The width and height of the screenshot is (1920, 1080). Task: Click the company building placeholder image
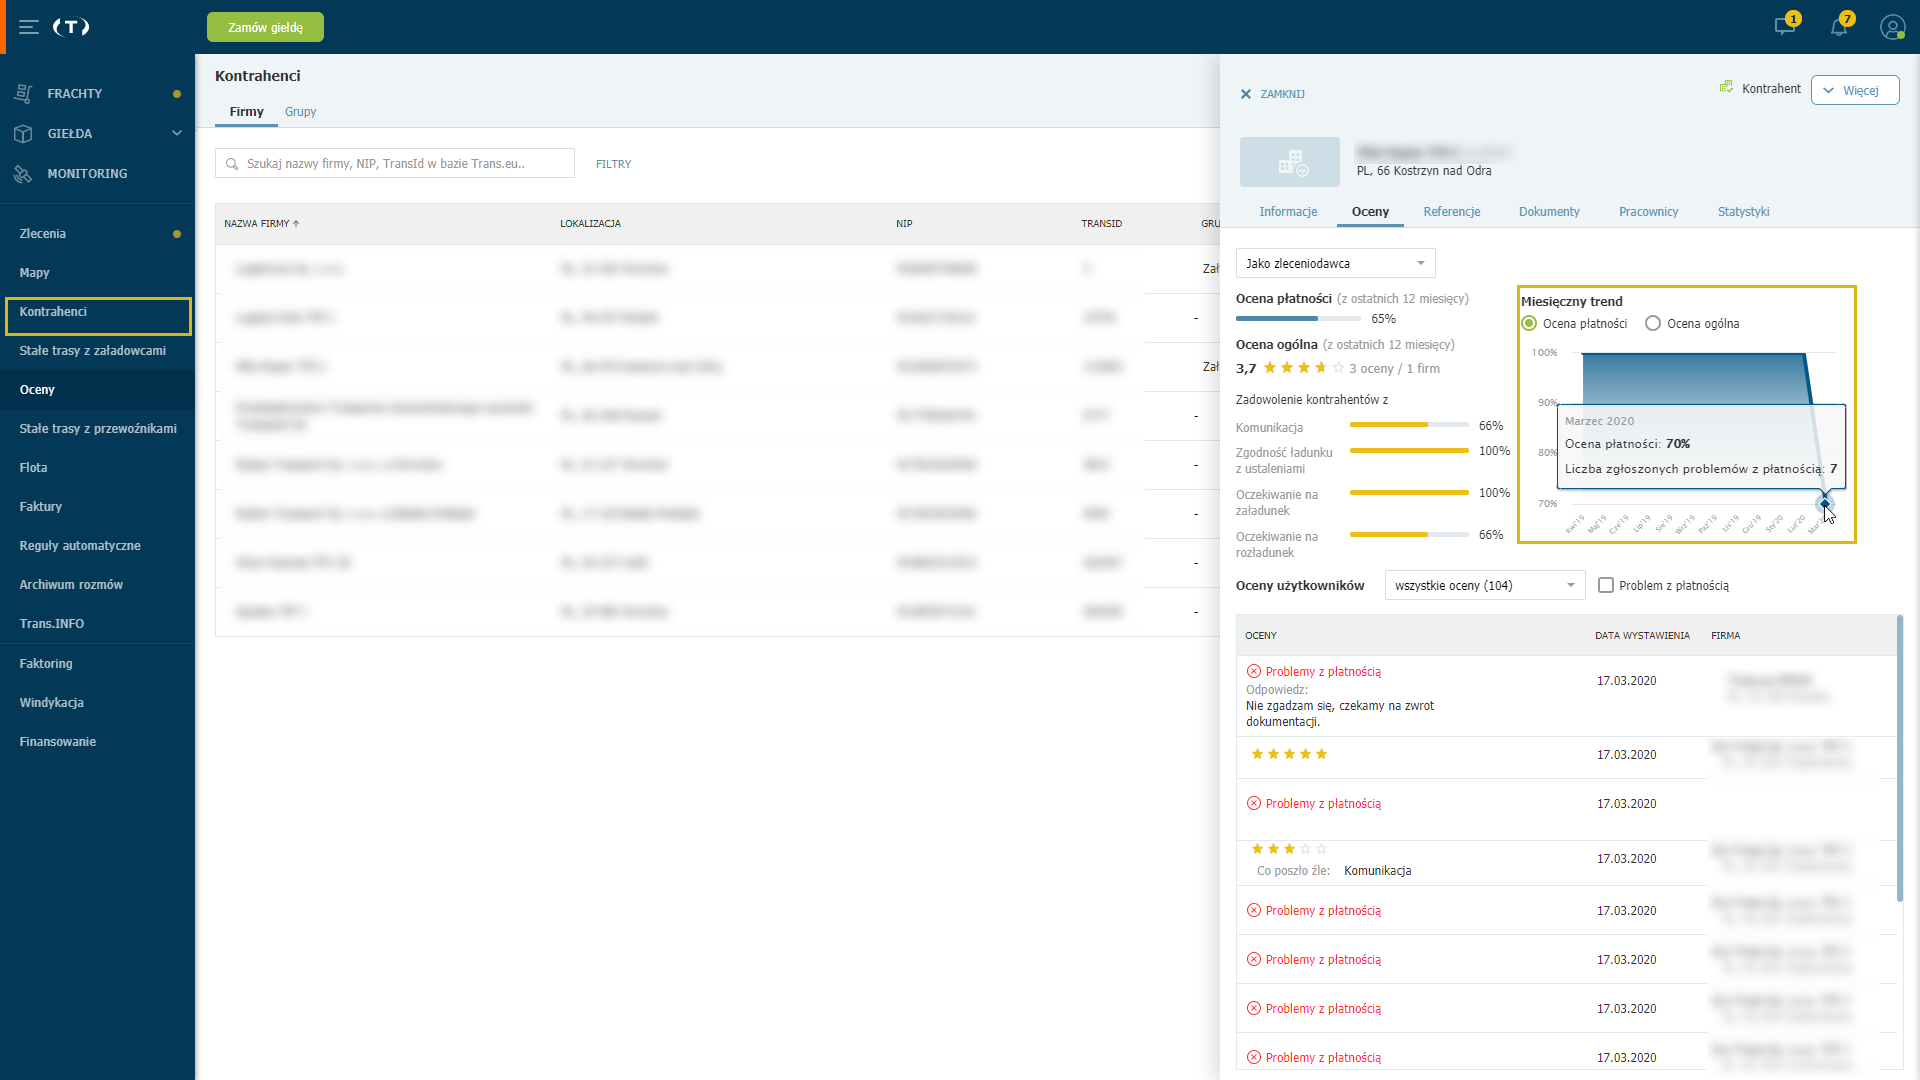1290,162
